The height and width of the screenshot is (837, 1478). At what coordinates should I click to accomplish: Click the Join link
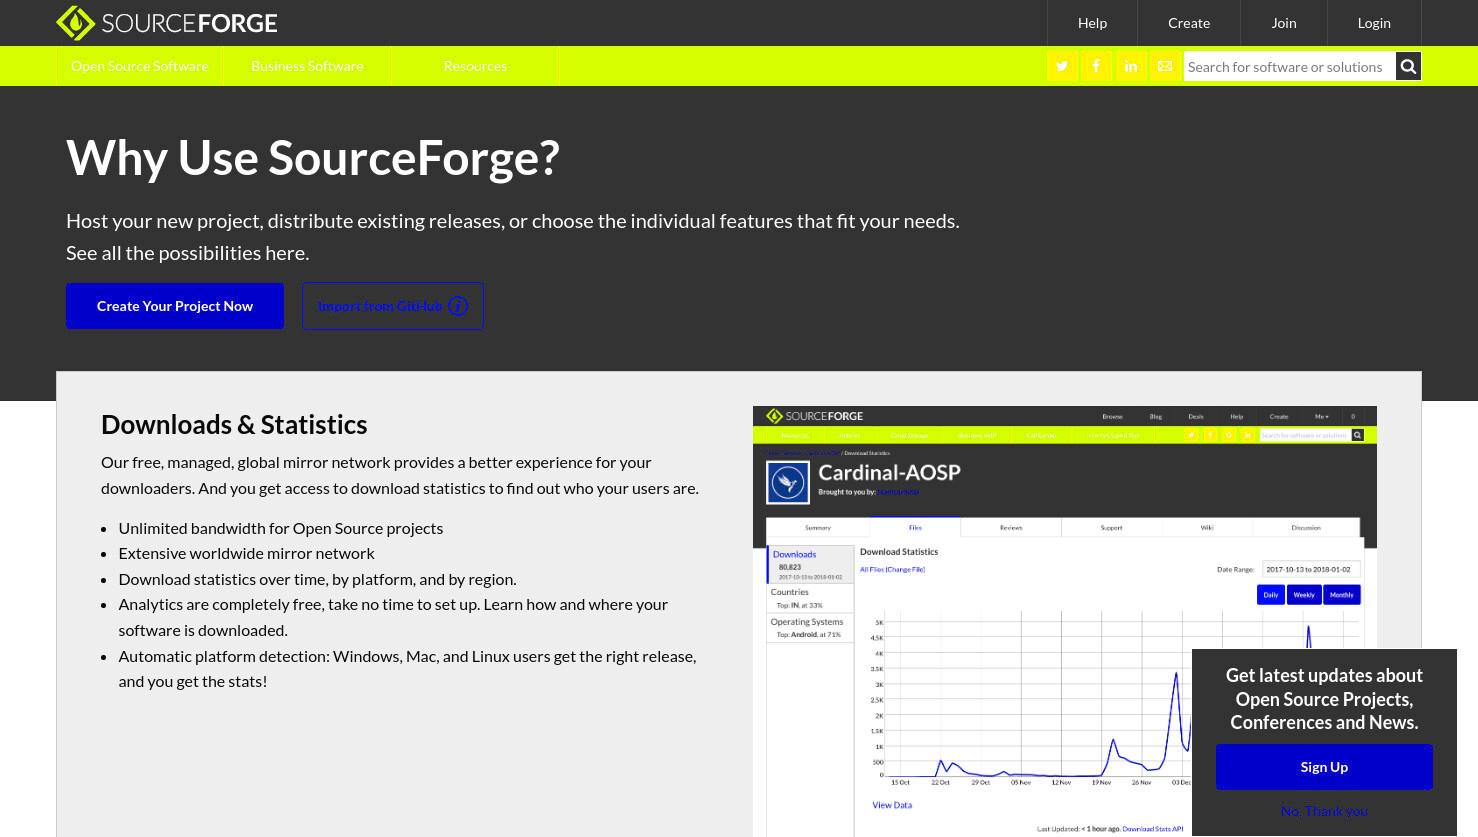pos(1284,22)
